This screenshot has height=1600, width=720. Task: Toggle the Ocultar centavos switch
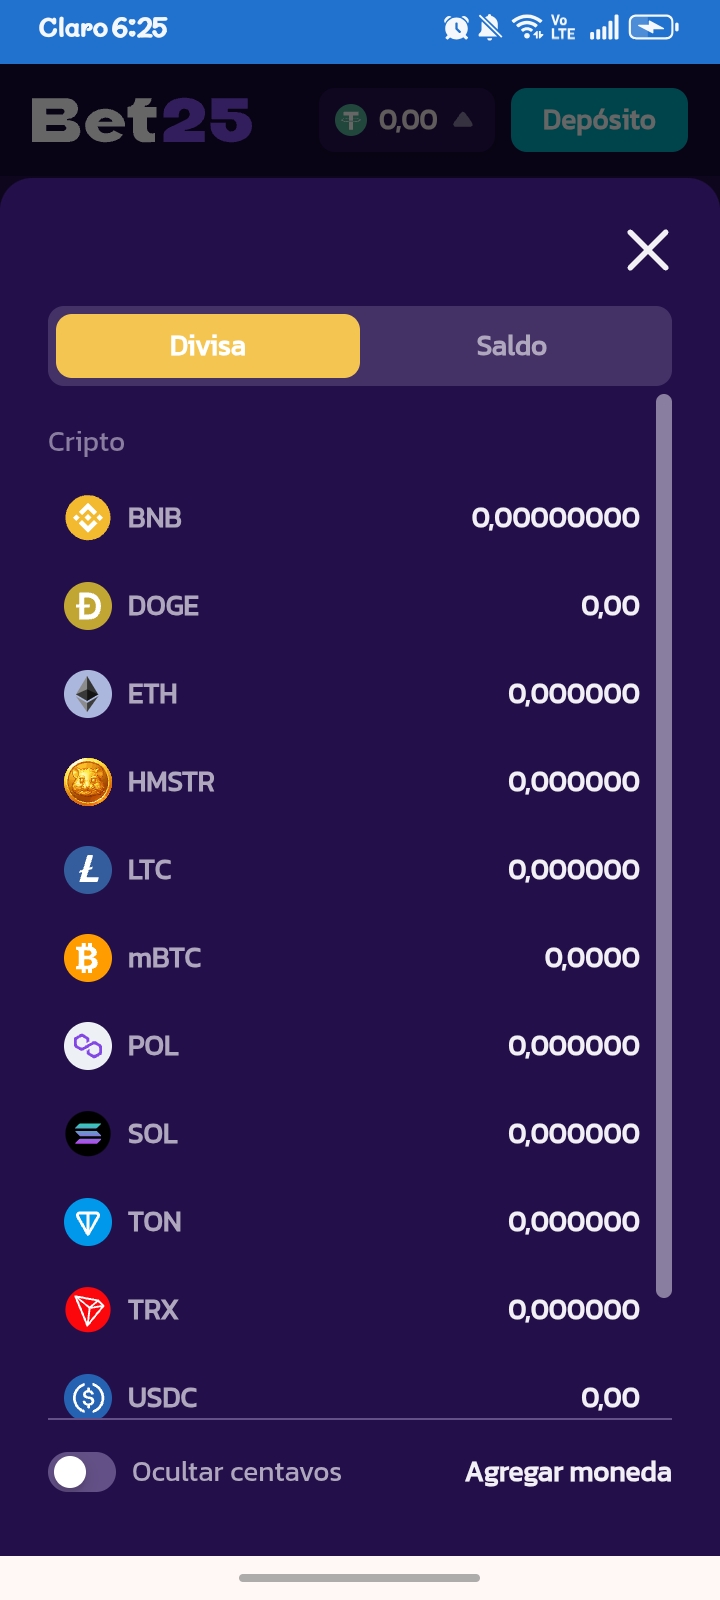coord(82,1472)
